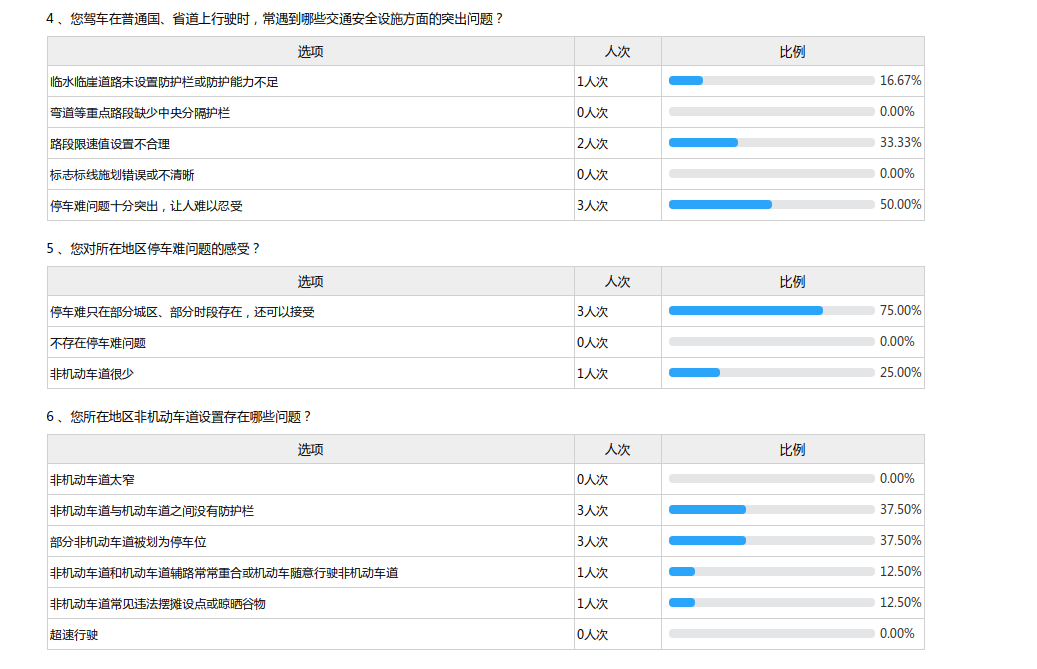Click the 标志标线施划错误或不清晰 option text

pos(122,175)
